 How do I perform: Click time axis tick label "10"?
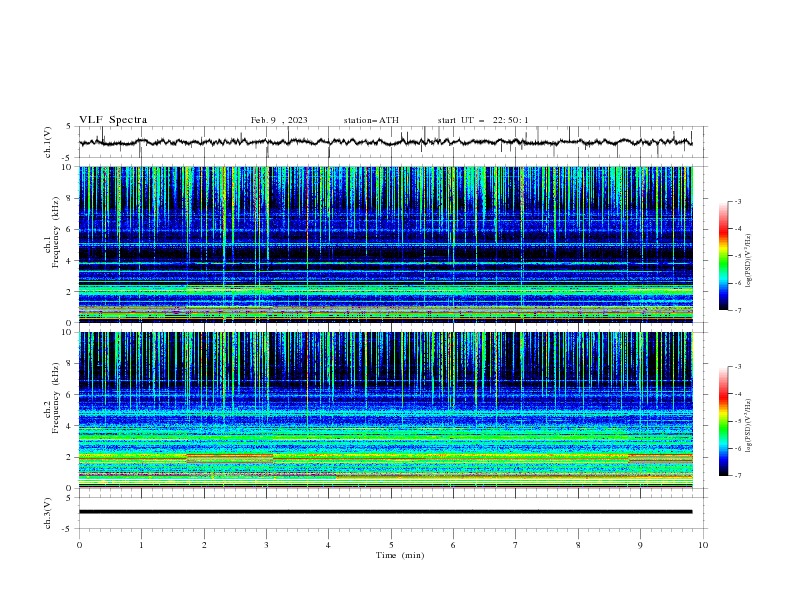(703, 545)
